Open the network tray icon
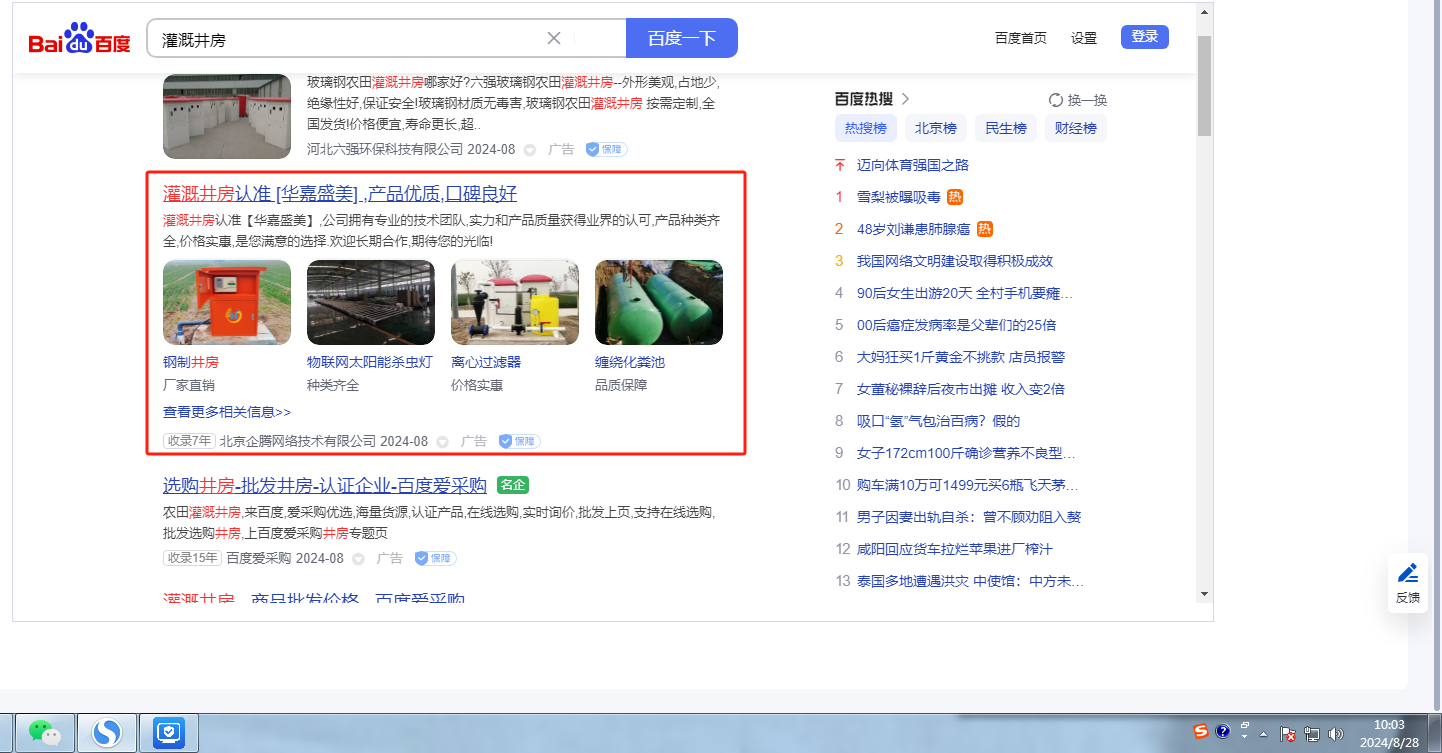 coord(1312,734)
